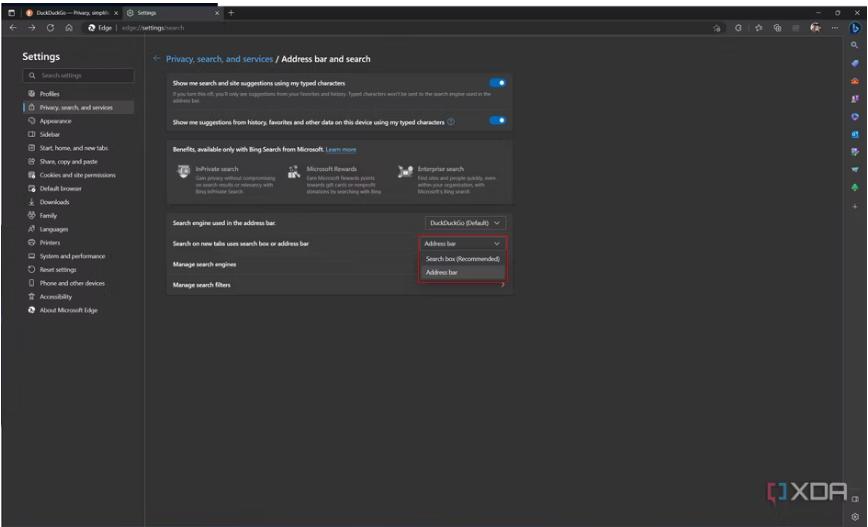This screenshot has width=868, height=527.
Task: Click the browser Back arrow button
Action: click(x=13, y=28)
